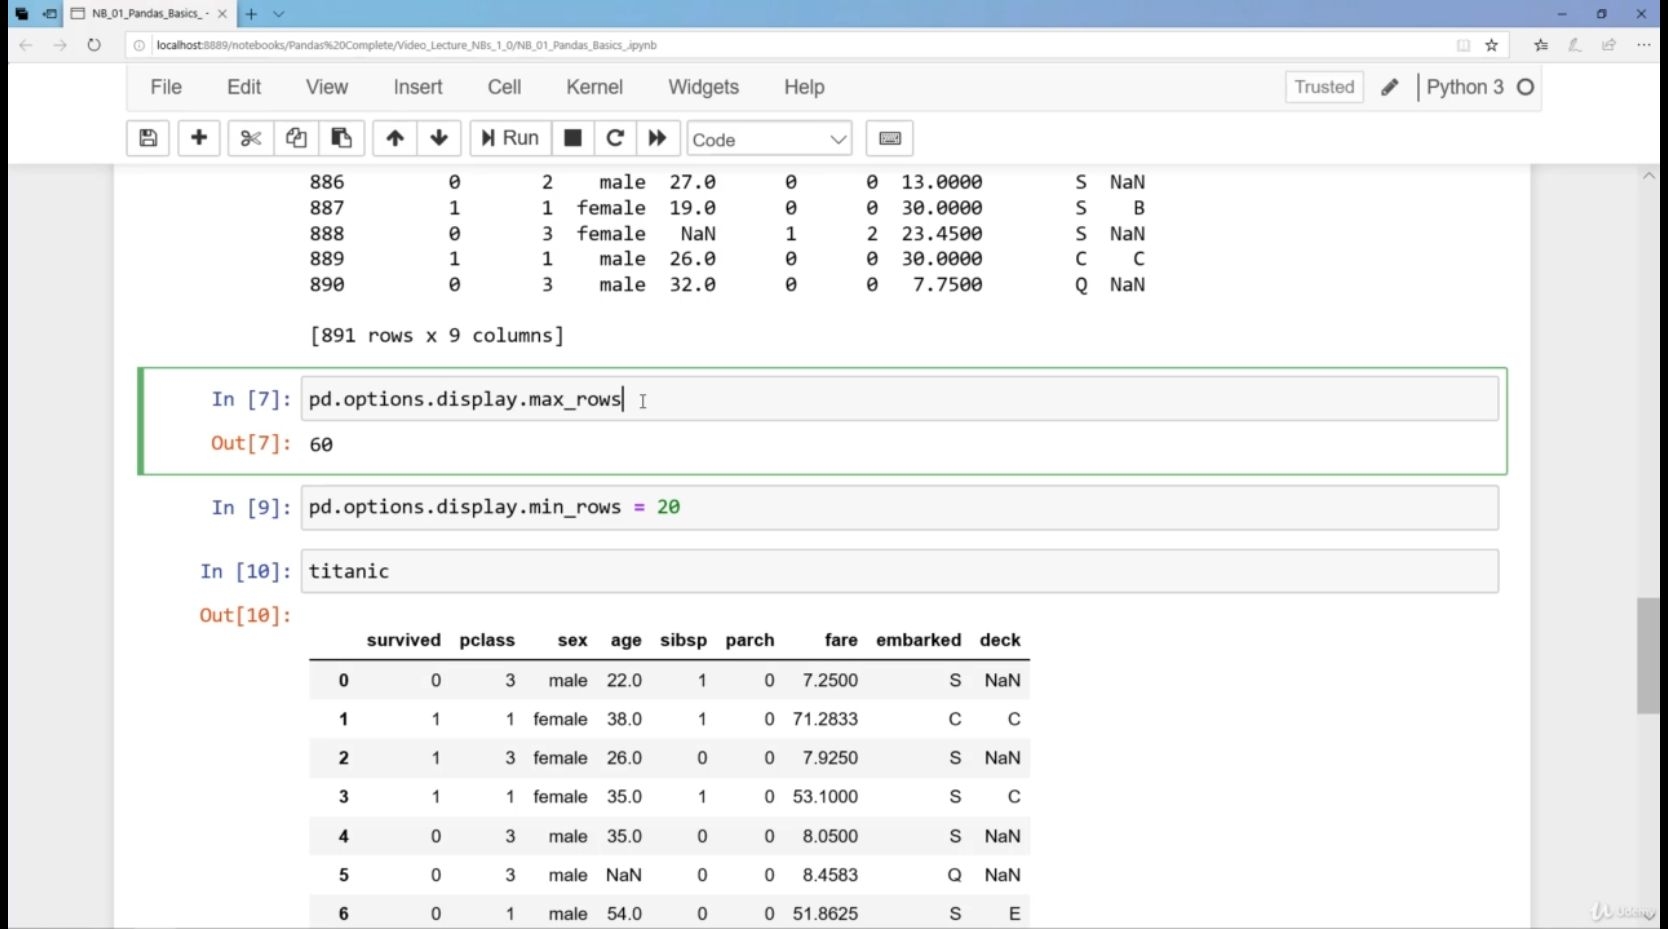Open reading view from the address bar

1463,45
